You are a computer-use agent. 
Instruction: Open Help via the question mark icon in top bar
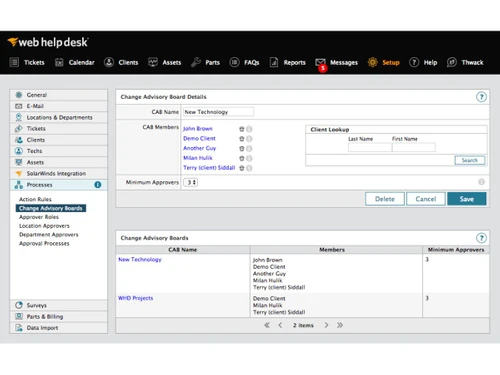414,62
